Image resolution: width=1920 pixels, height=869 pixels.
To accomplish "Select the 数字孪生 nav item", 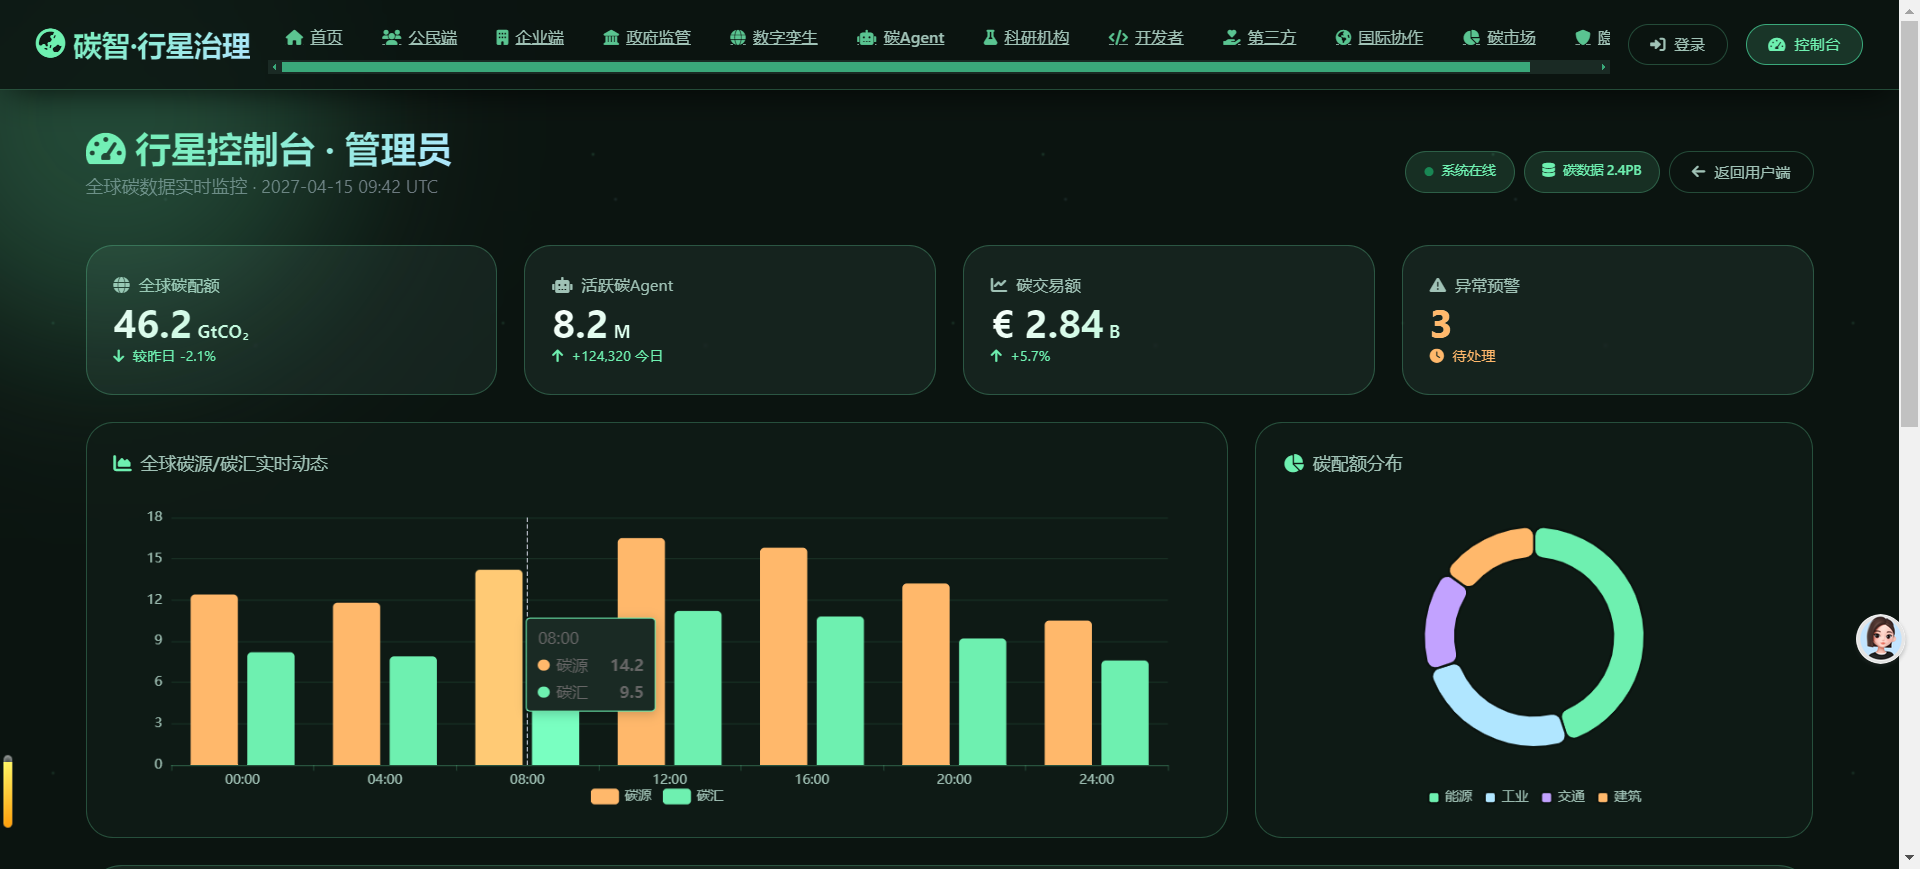I will coord(774,37).
